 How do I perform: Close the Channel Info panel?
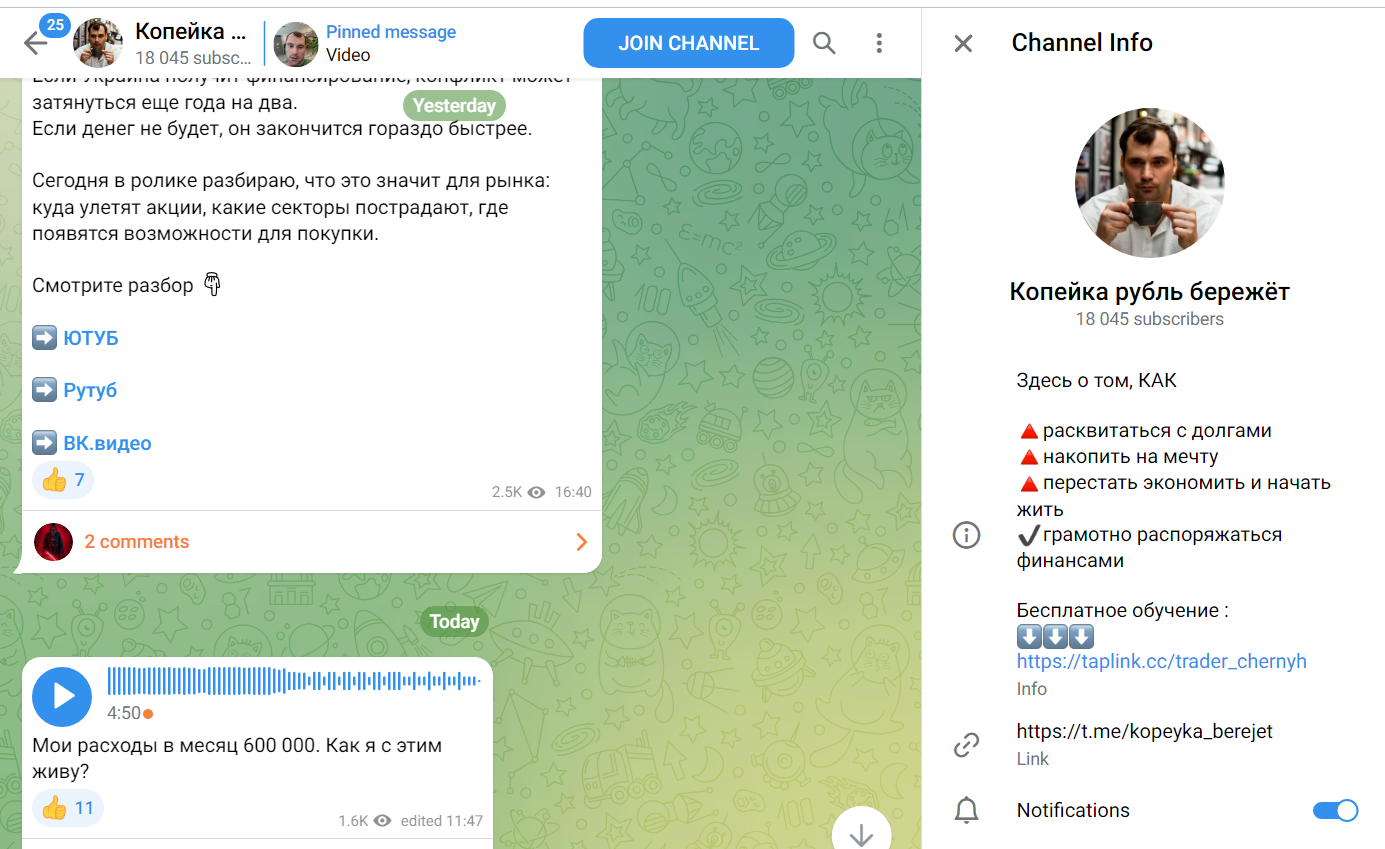[x=963, y=43]
